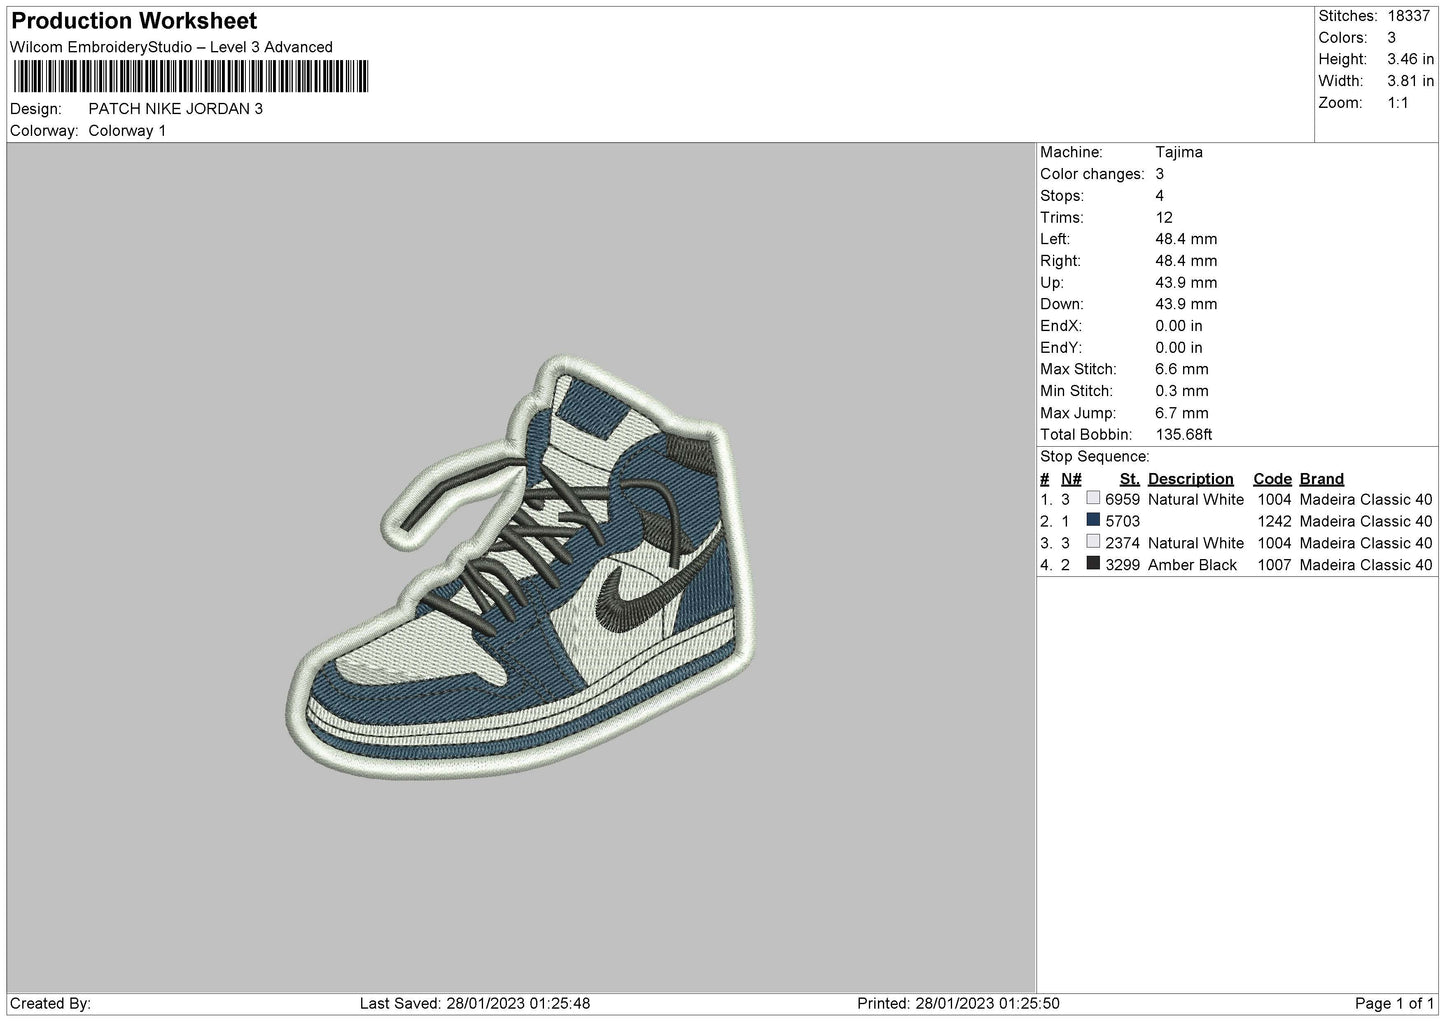Click the stitches count '18337'
The image size is (1445, 1021).
(x=1409, y=16)
